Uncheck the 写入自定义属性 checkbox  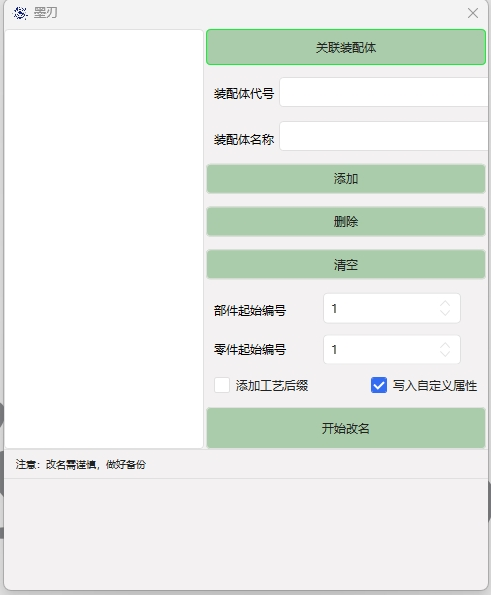point(379,385)
